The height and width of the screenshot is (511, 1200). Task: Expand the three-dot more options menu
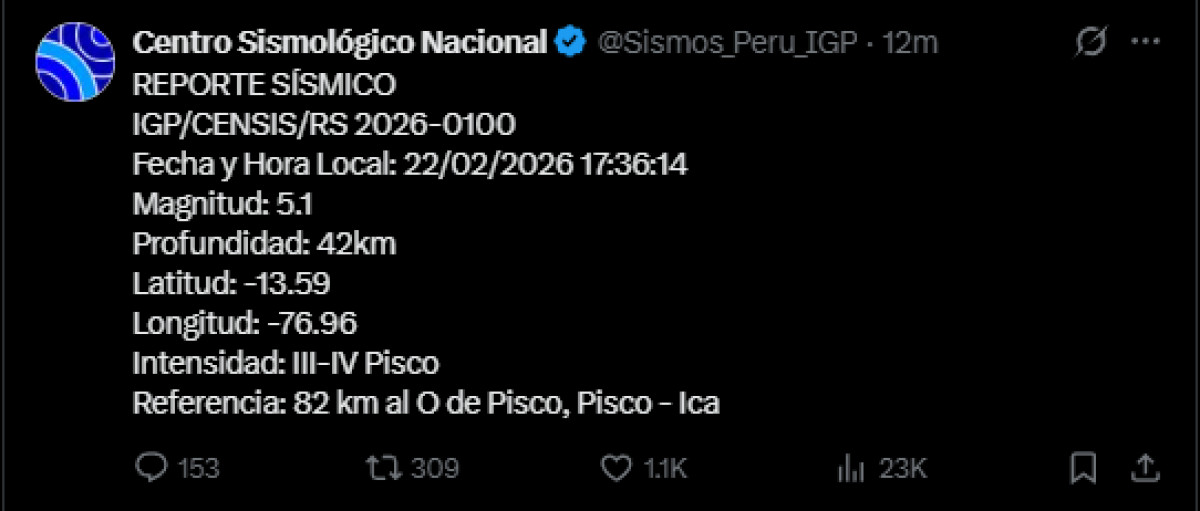tap(1145, 42)
